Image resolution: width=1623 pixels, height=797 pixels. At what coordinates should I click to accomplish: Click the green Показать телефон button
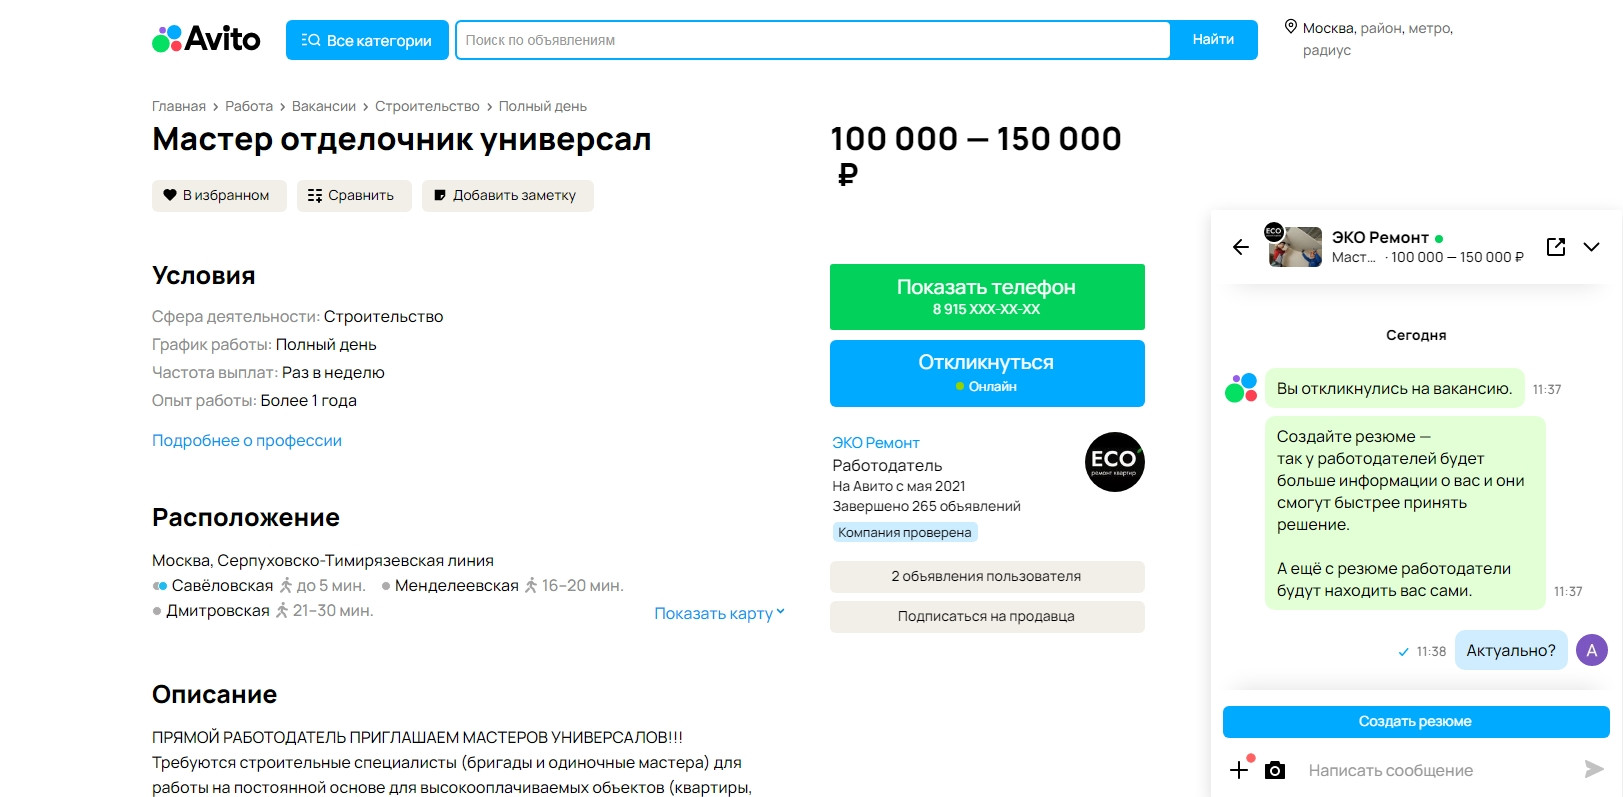(987, 297)
